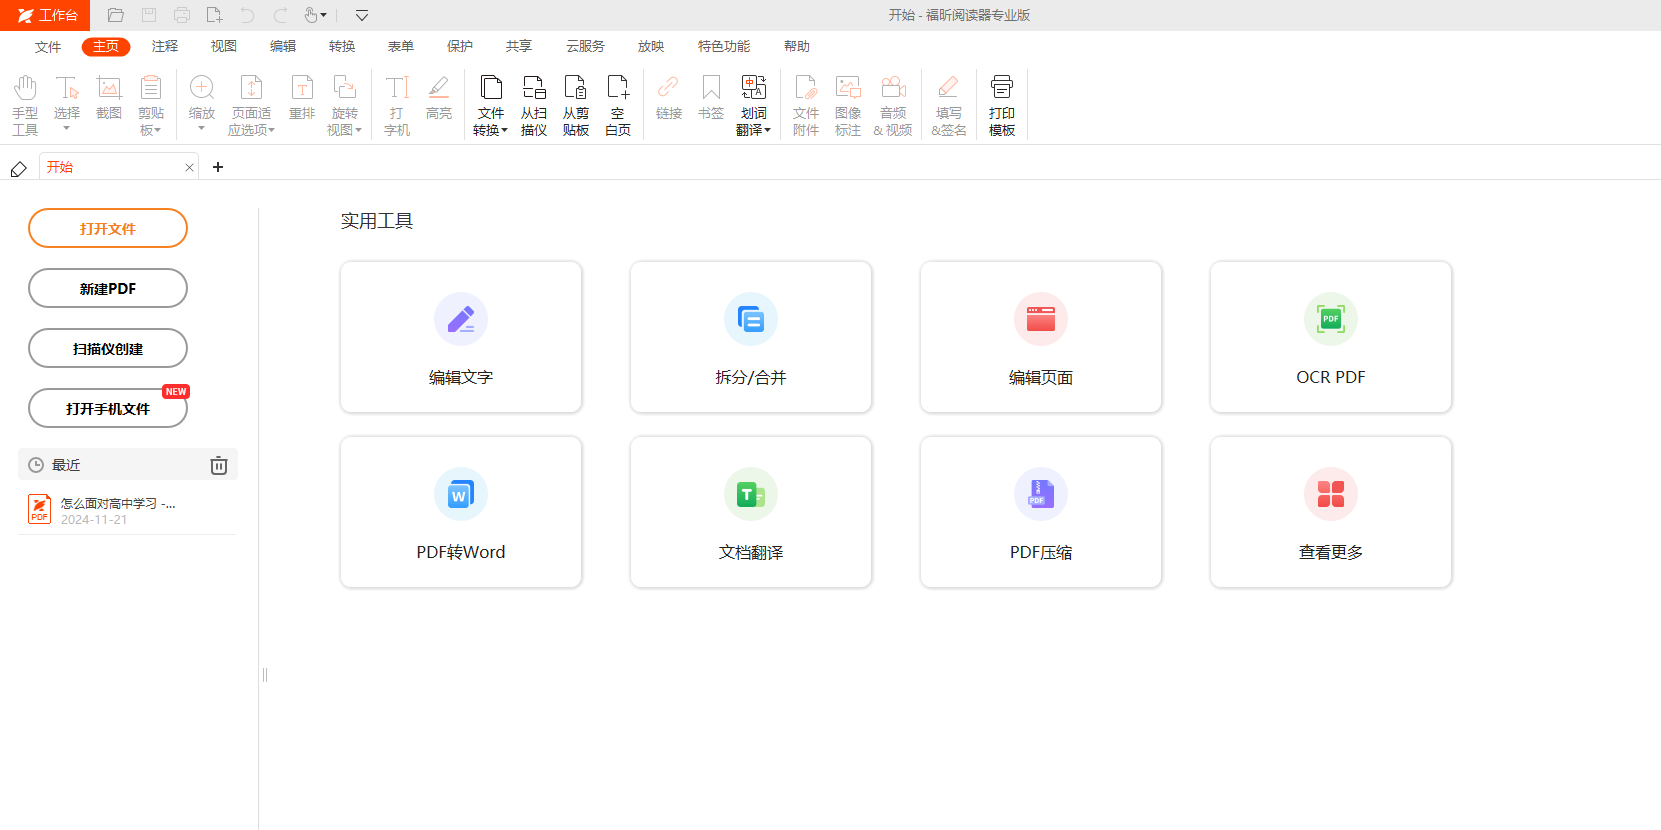Click the open folder icon in title bar
The image size is (1661, 830).
(x=116, y=15)
